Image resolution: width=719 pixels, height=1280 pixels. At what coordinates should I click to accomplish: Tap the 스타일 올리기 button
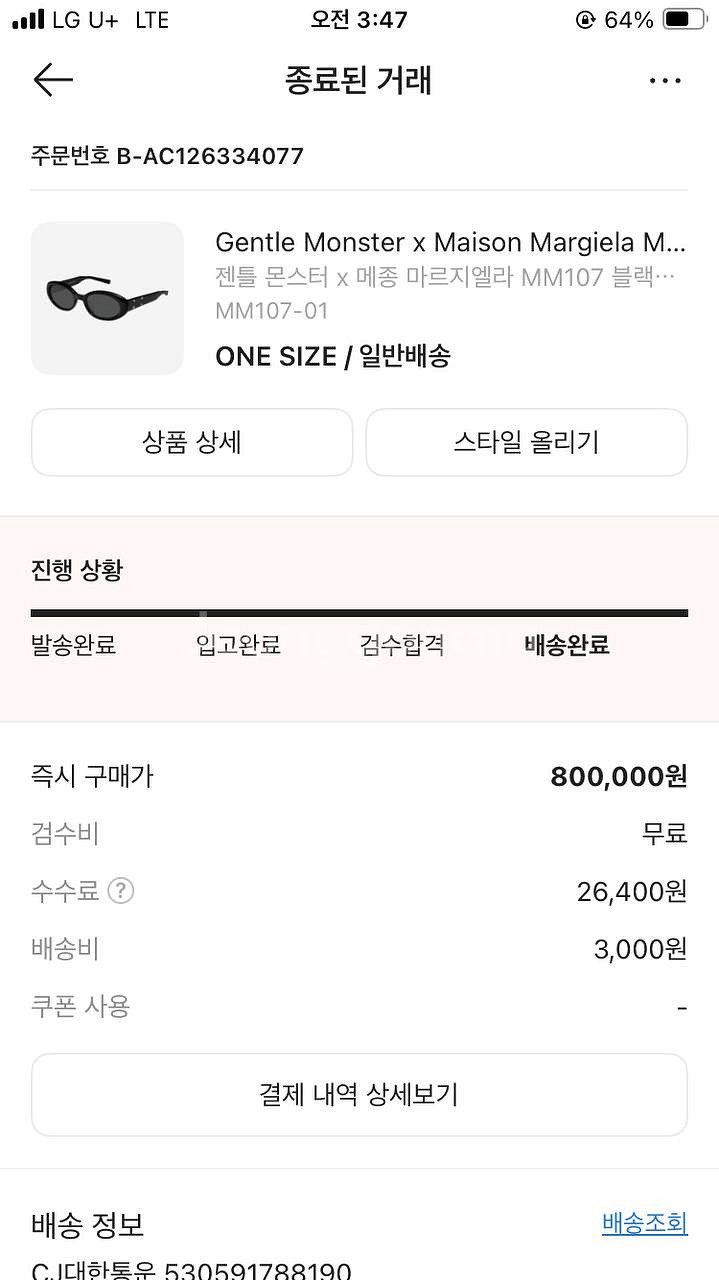click(526, 442)
